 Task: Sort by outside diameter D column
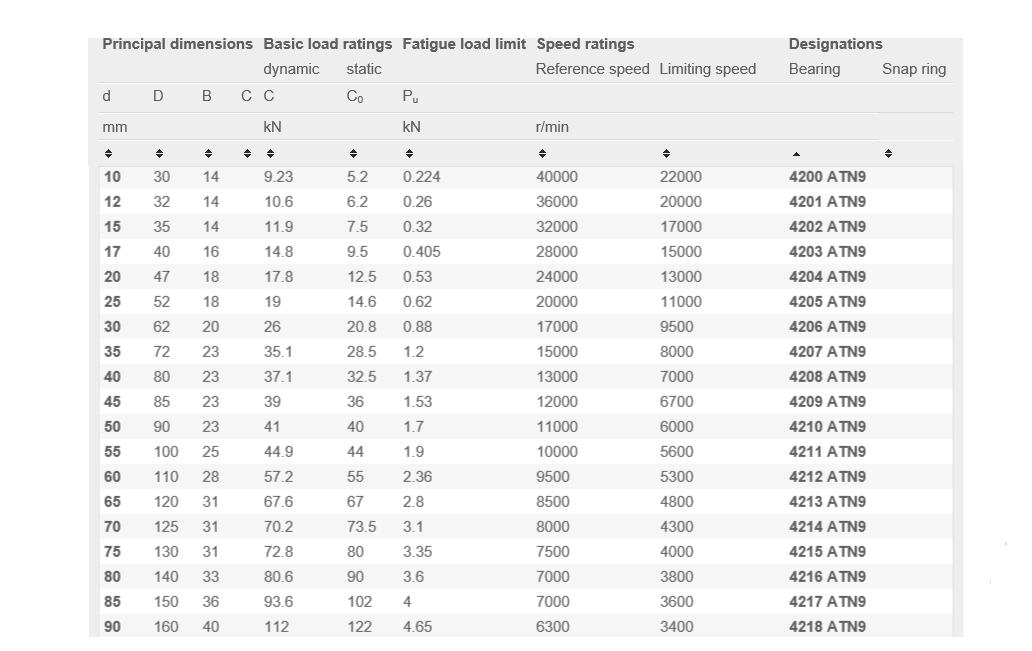(159, 153)
